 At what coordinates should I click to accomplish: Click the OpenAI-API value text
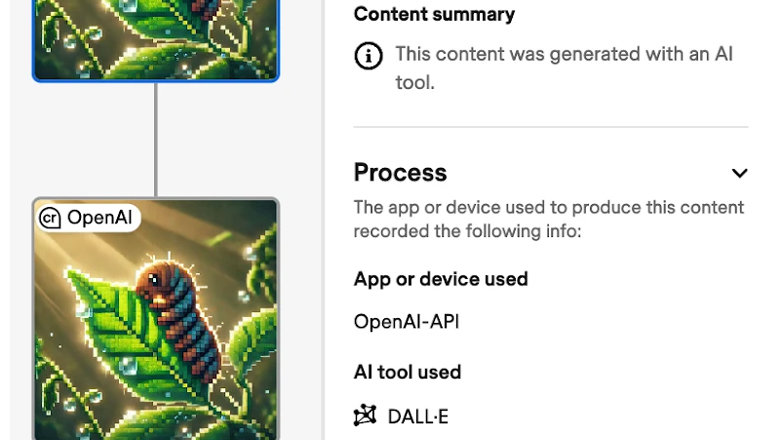point(406,322)
